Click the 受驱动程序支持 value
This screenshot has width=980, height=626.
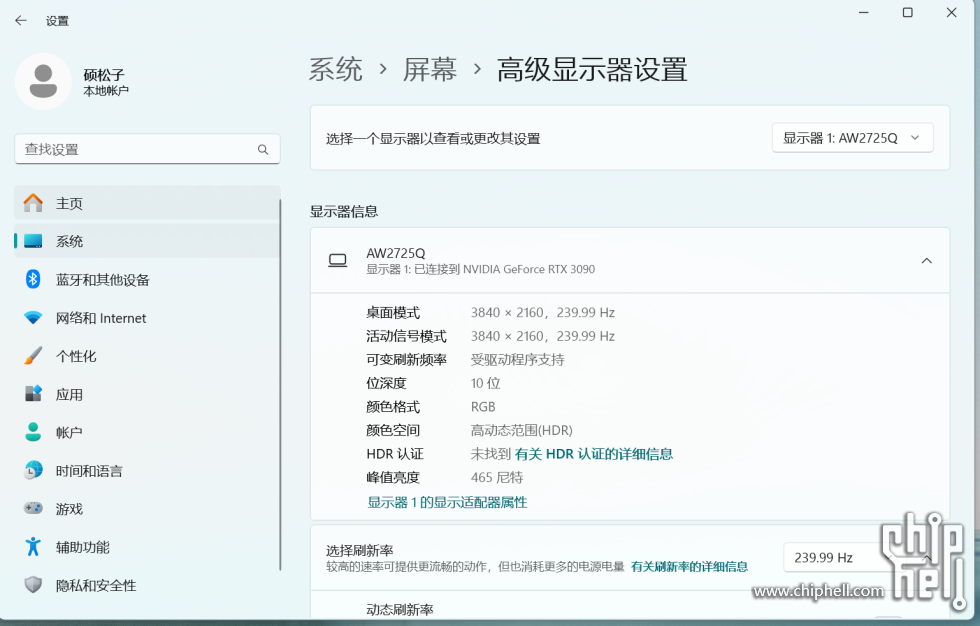pos(518,360)
